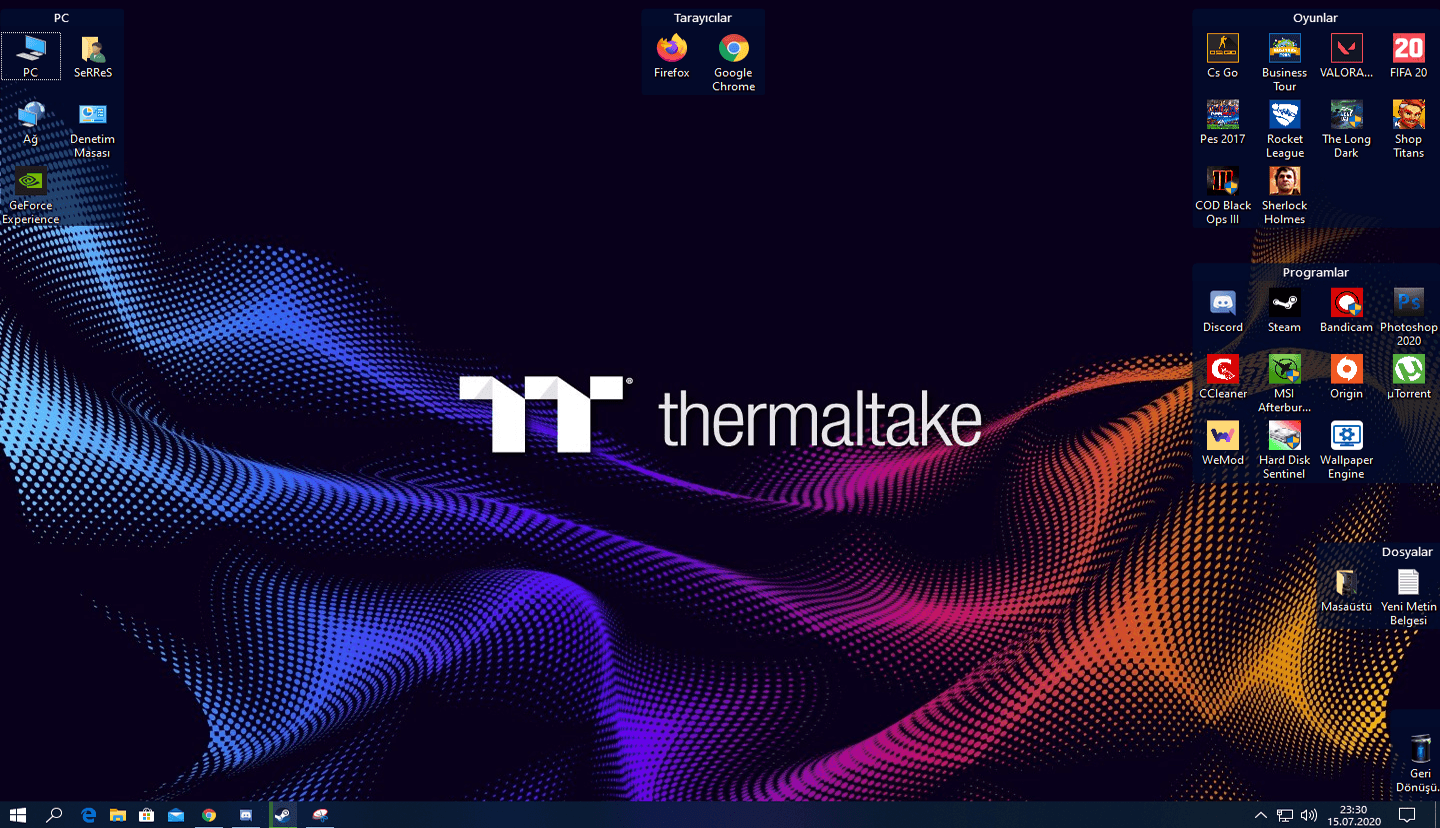The width and height of the screenshot is (1440, 828).
Task: Switch to Discord on the taskbar
Action: click(x=246, y=815)
